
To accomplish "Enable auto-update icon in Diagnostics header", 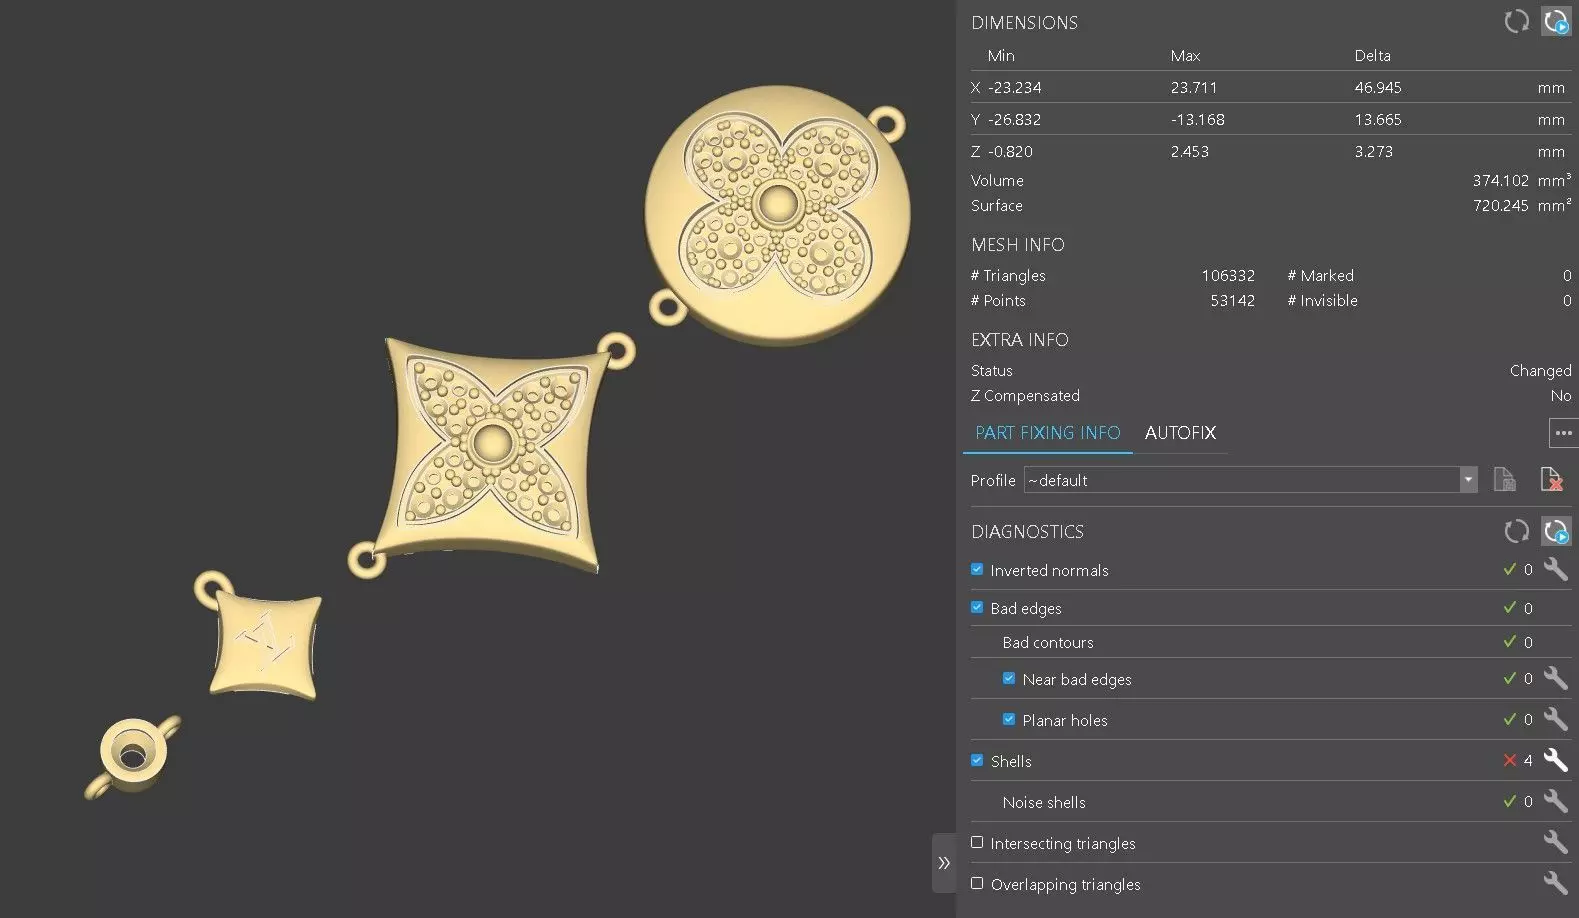I will tap(1555, 531).
